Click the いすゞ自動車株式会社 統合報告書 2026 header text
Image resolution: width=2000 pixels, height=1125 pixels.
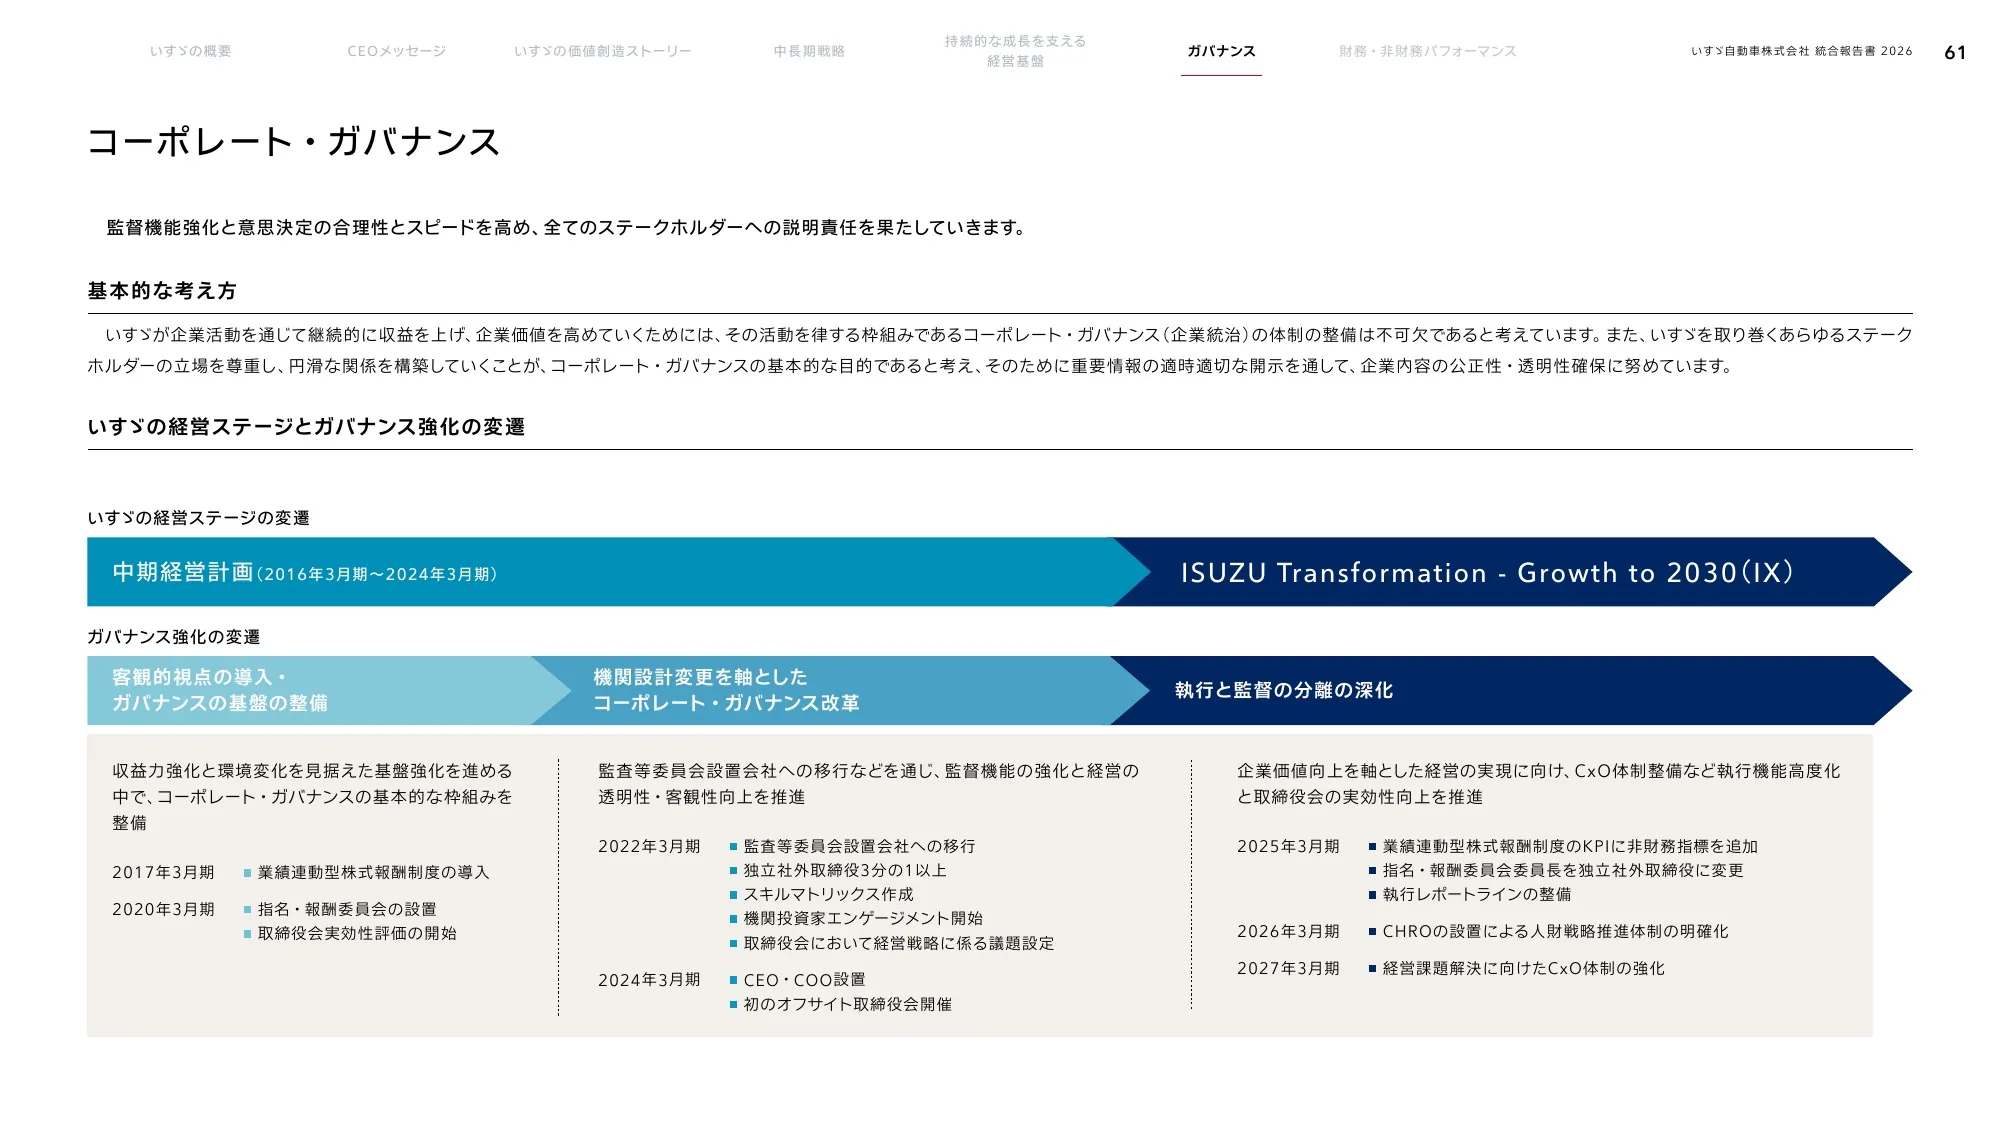click(1801, 51)
